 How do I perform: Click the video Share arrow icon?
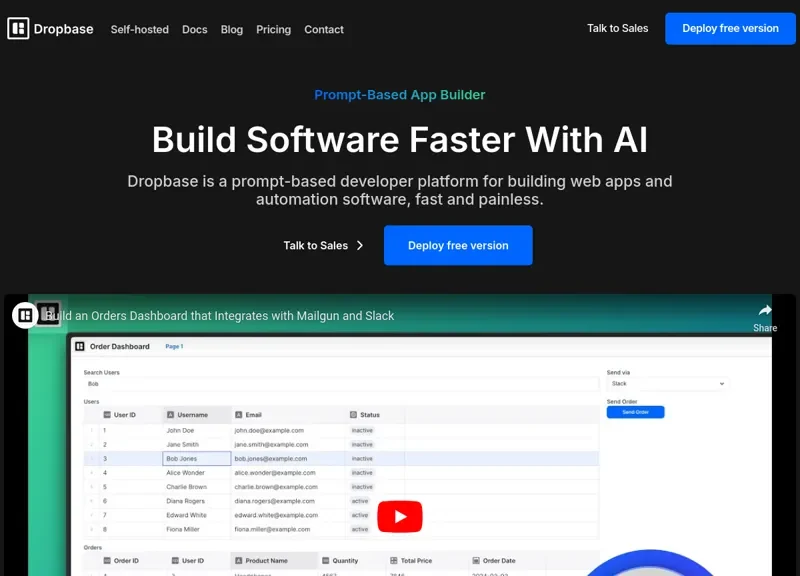coord(765,310)
